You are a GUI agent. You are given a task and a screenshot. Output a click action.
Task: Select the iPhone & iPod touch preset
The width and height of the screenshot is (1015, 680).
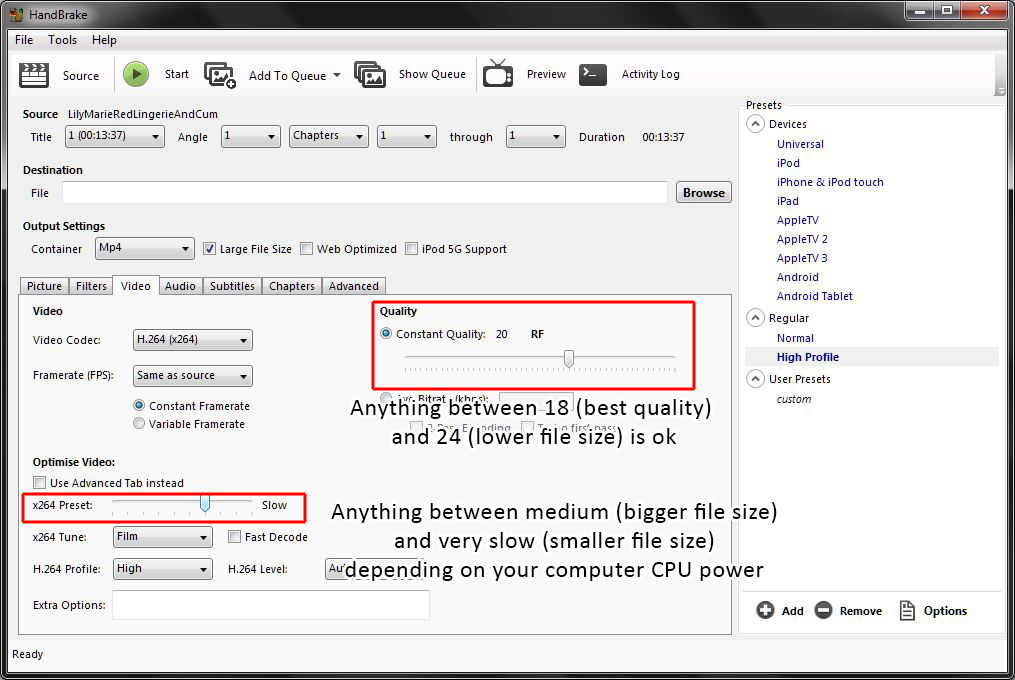pyautogui.click(x=830, y=182)
